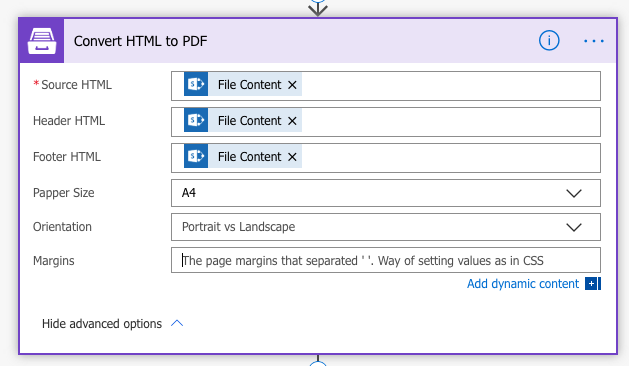Viewport: 629px width, 366px height.
Task: Click the Margins label
Action: pyautogui.click(x=54, y=261)
